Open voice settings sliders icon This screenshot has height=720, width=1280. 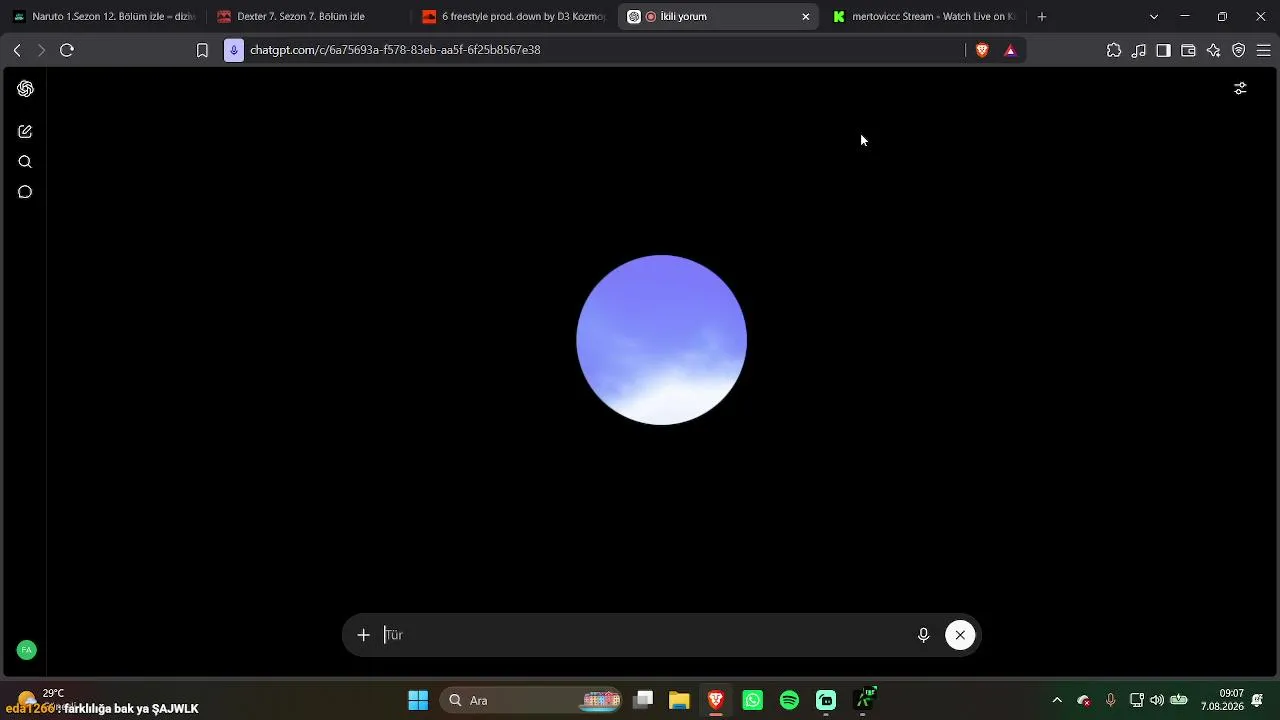tap(1240, 88)
